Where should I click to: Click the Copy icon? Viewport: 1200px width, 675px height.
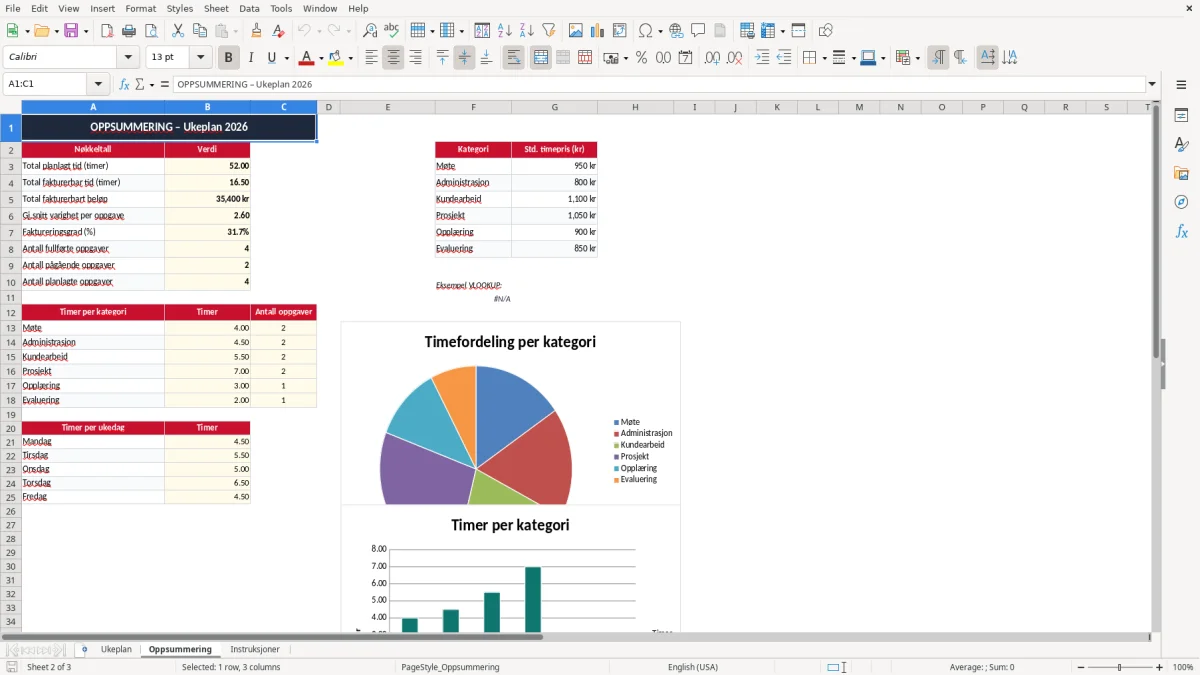pos(199,31)
